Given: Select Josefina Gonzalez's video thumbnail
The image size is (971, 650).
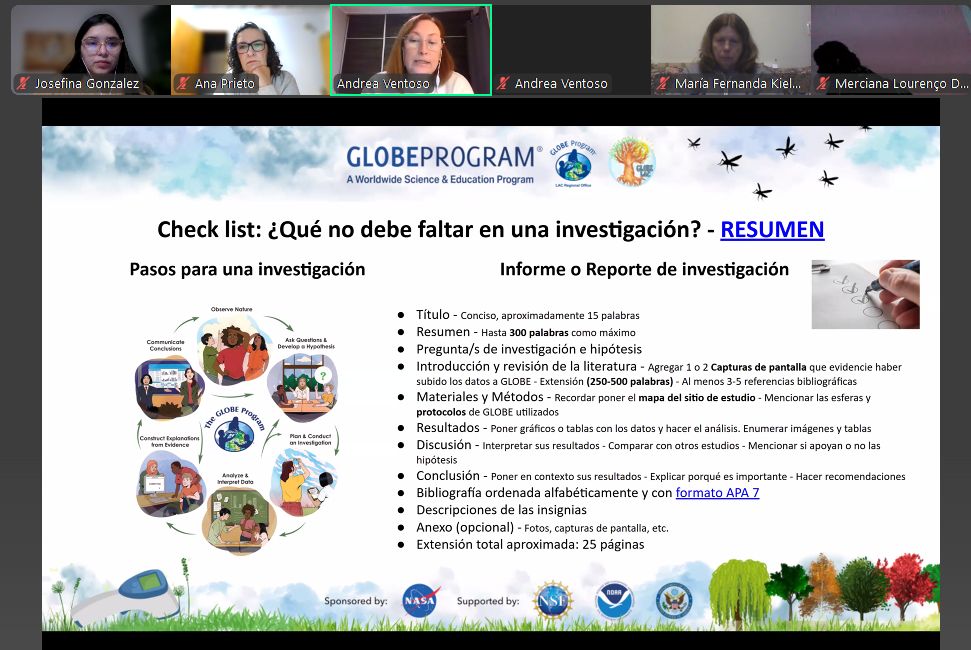Looking at the screenshot, I should tap(90, 50).
